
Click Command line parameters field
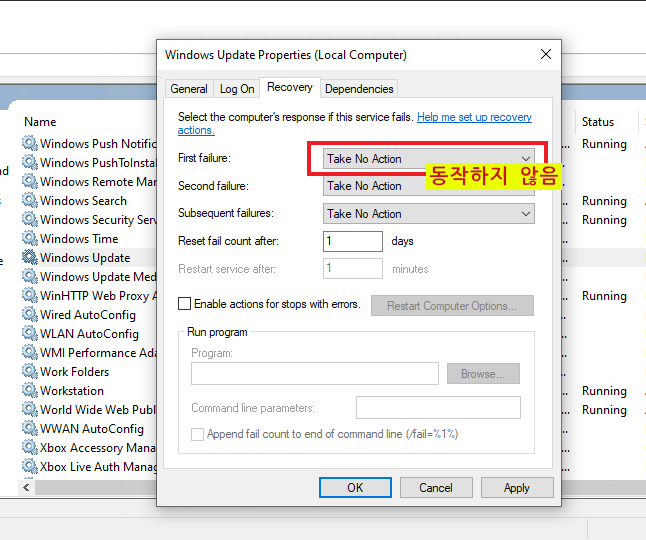tap(438, 407)
